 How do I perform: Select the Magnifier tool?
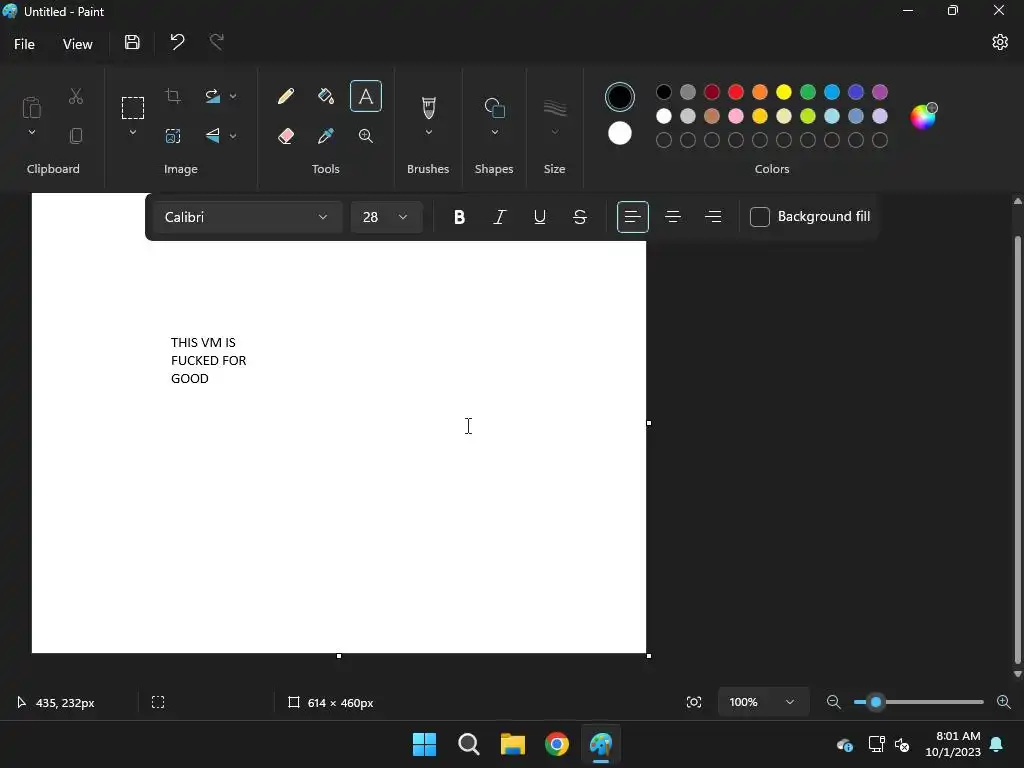366,136
